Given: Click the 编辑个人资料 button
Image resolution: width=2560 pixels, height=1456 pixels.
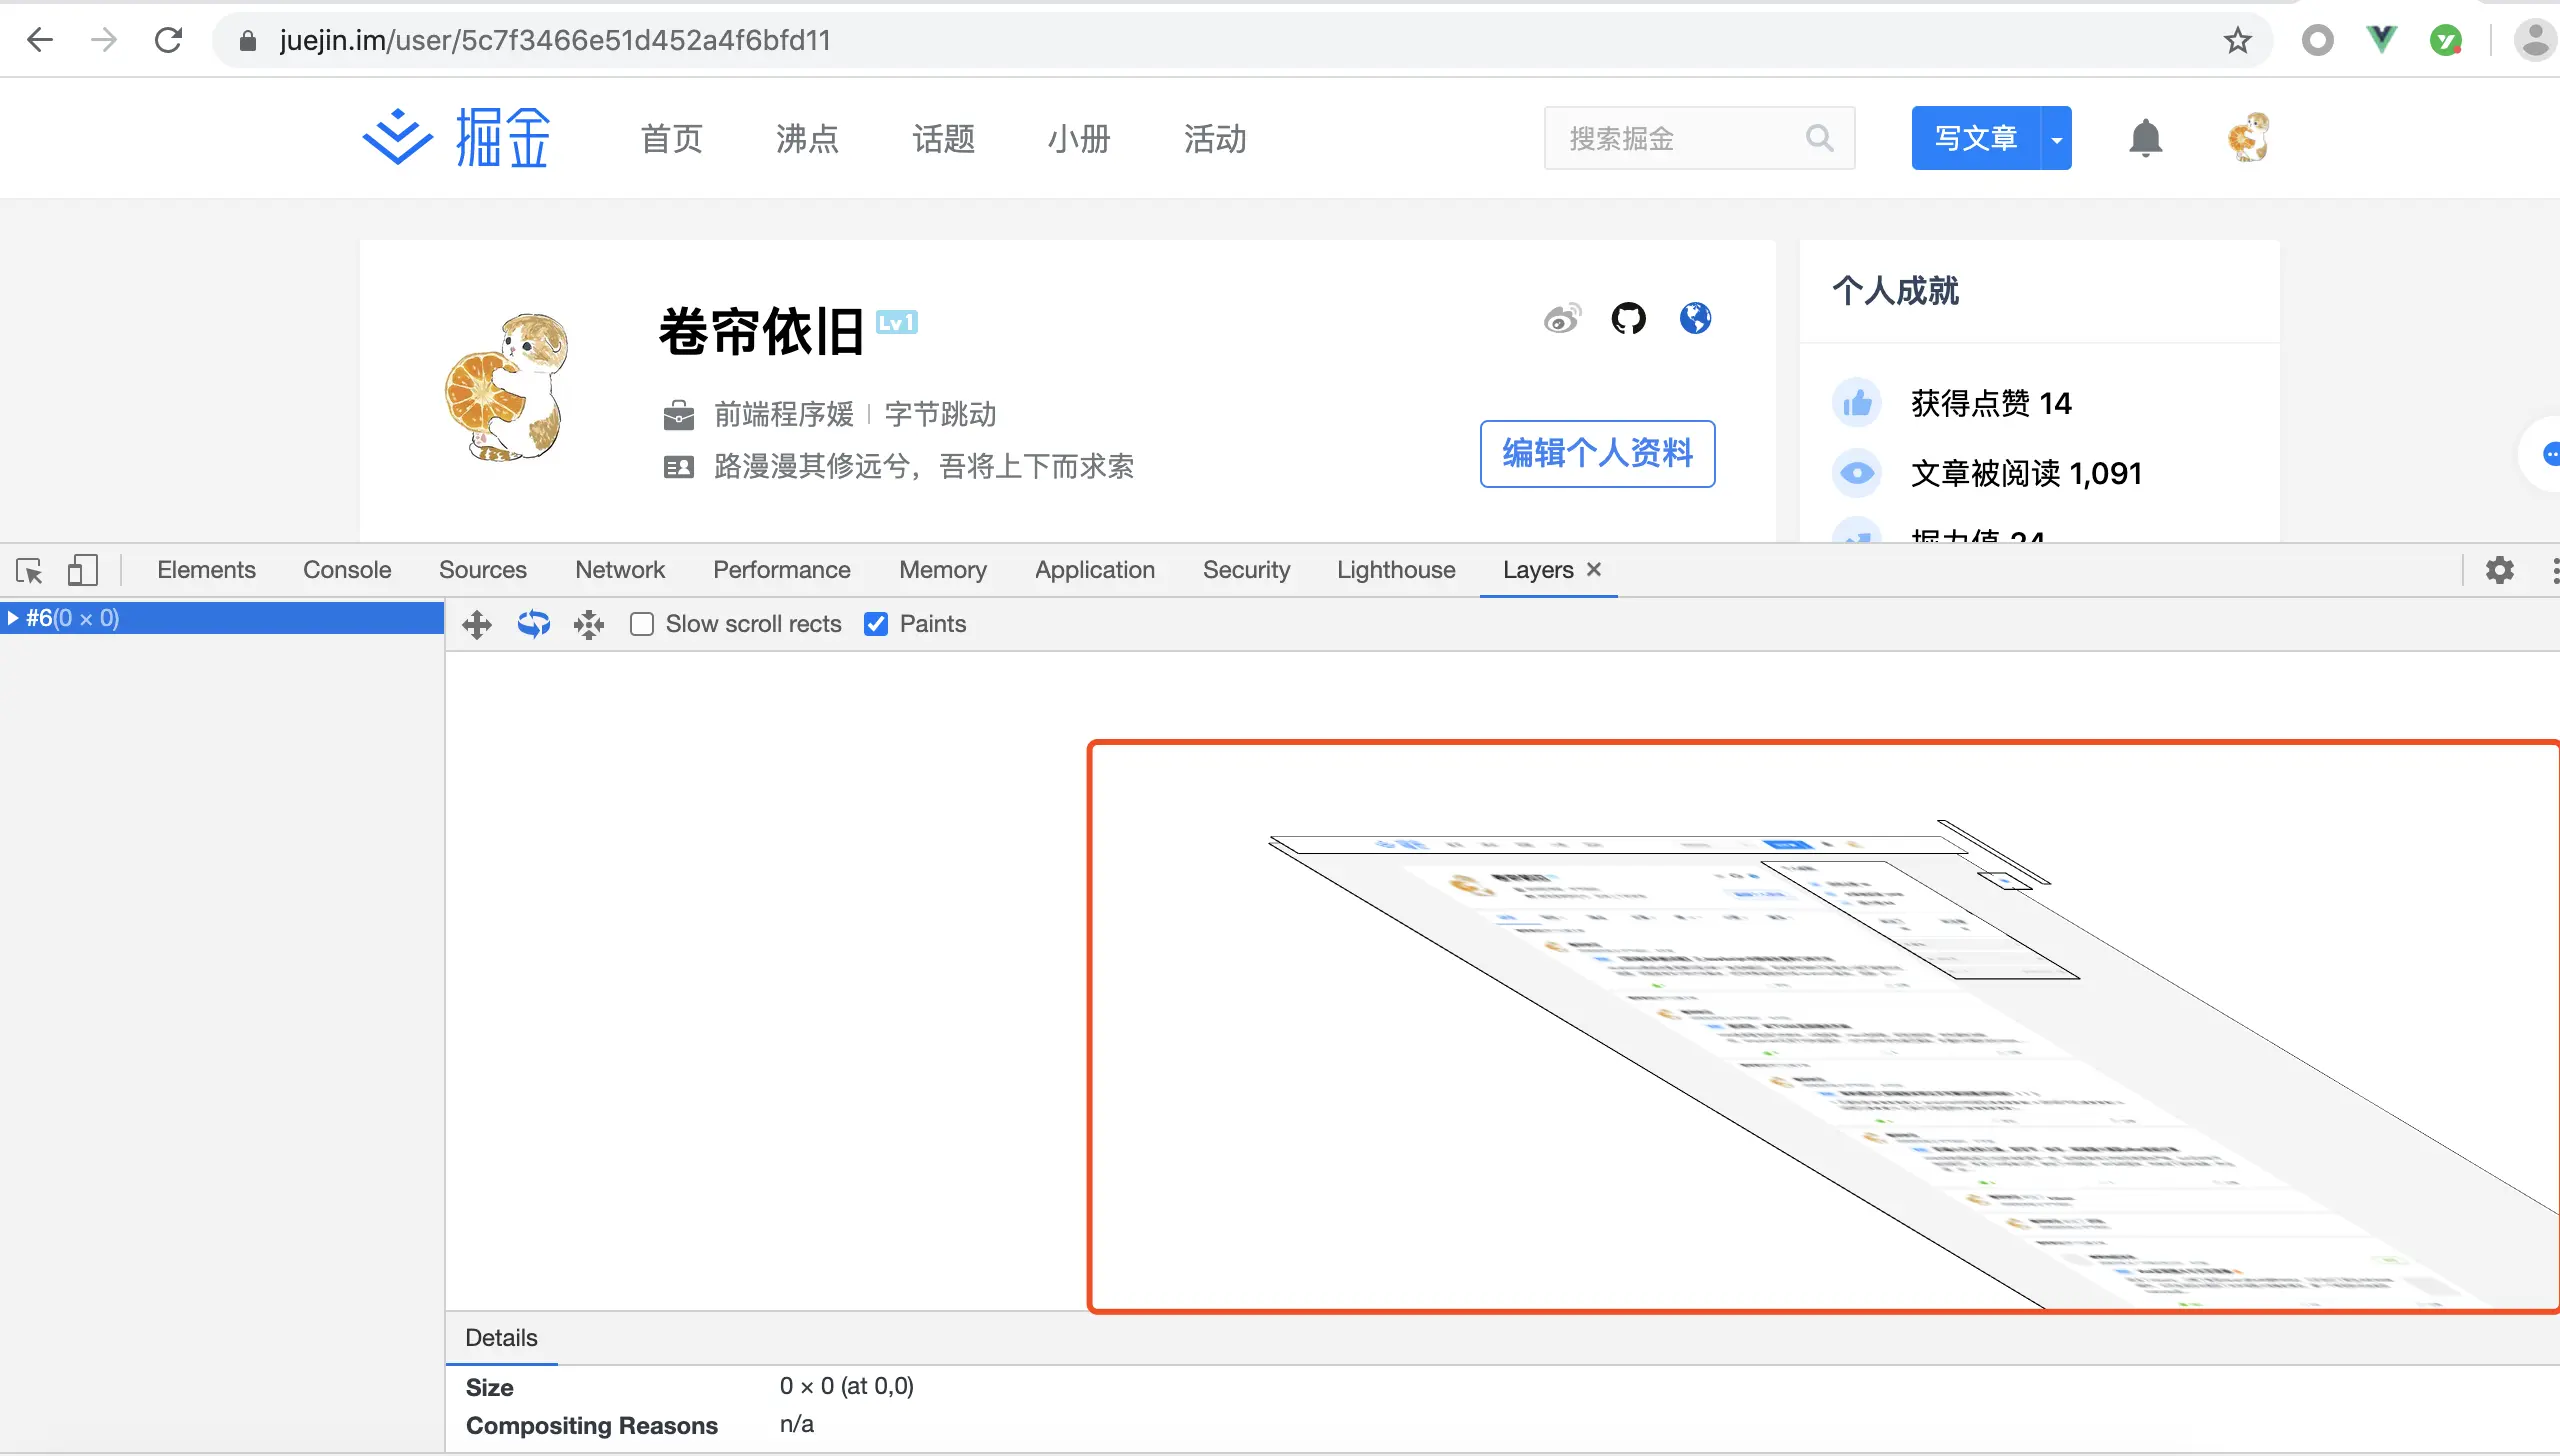Looking at the screenshot, I should [1597, 454].
